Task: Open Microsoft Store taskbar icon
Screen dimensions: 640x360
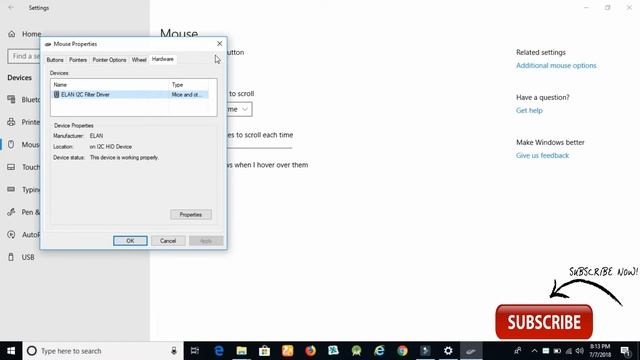Action: pyautogui.click(x=264, y=351)
